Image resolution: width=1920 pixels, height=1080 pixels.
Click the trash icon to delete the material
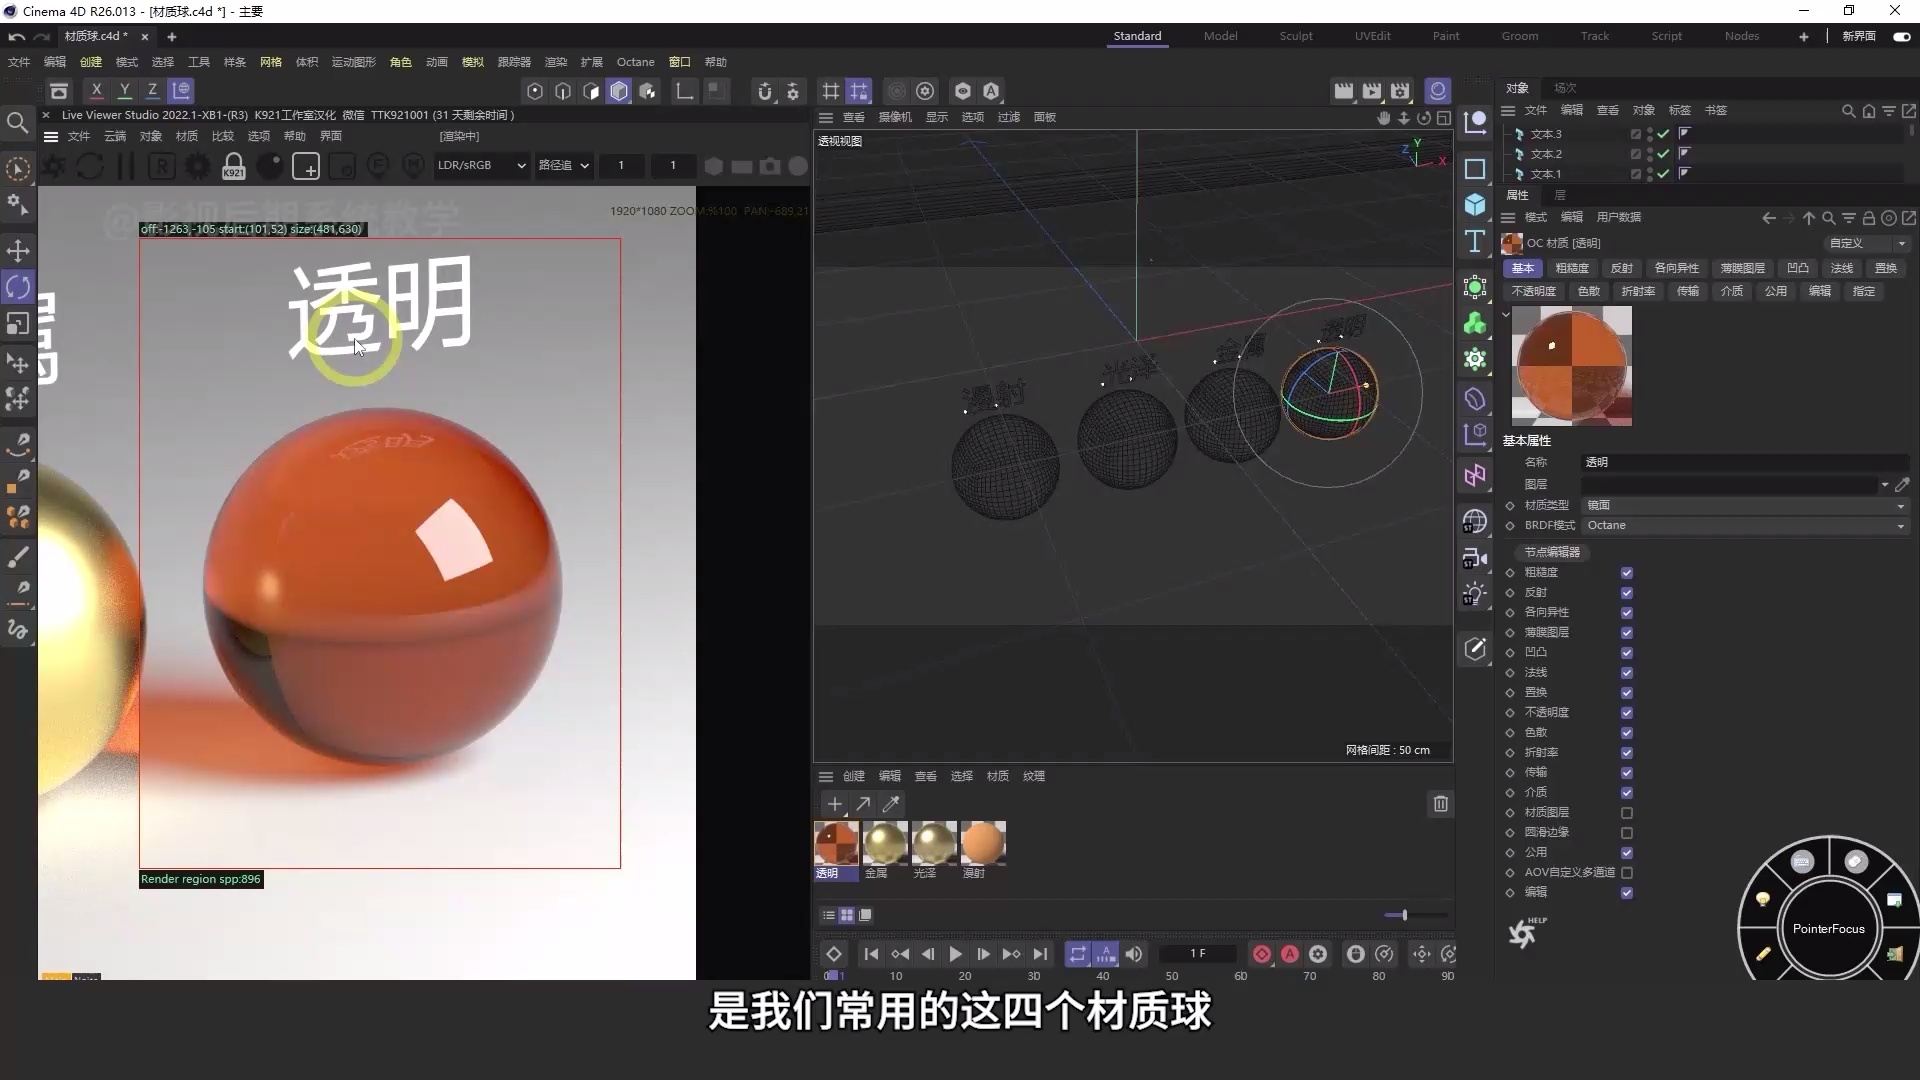[x=1440, y=803]
